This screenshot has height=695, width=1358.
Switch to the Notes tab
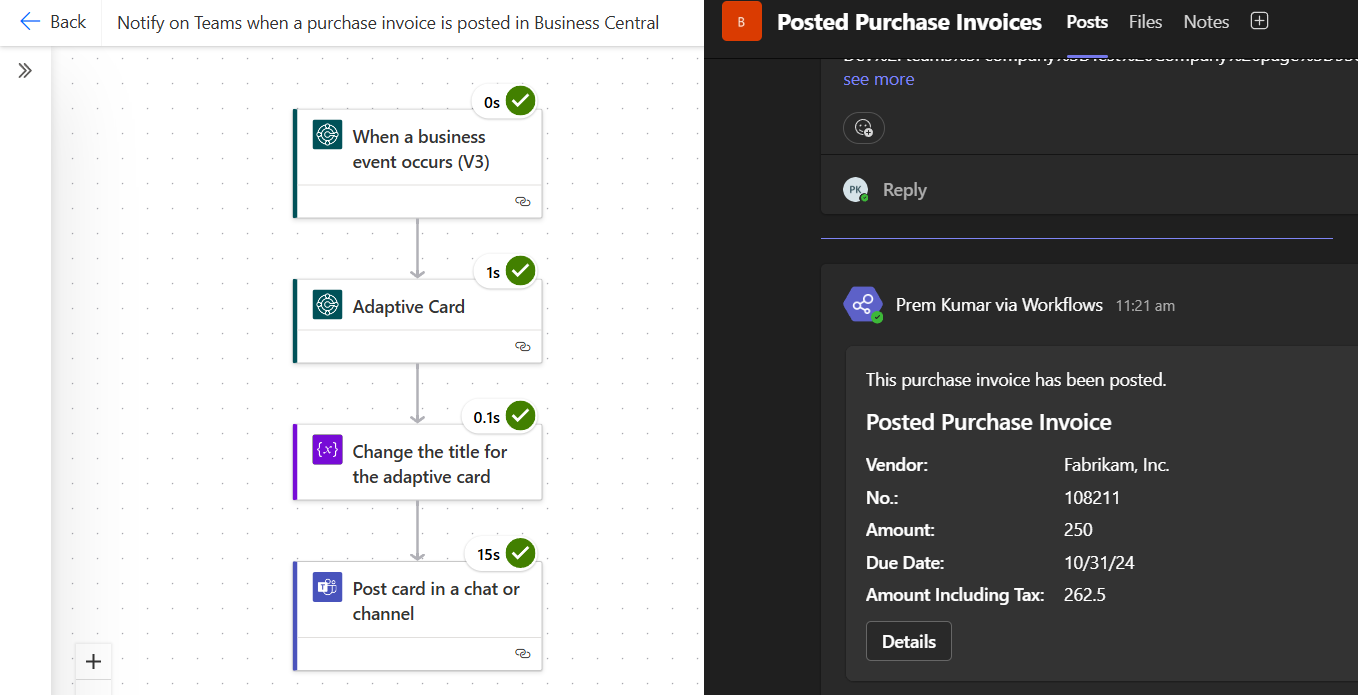click(1206, 22)
